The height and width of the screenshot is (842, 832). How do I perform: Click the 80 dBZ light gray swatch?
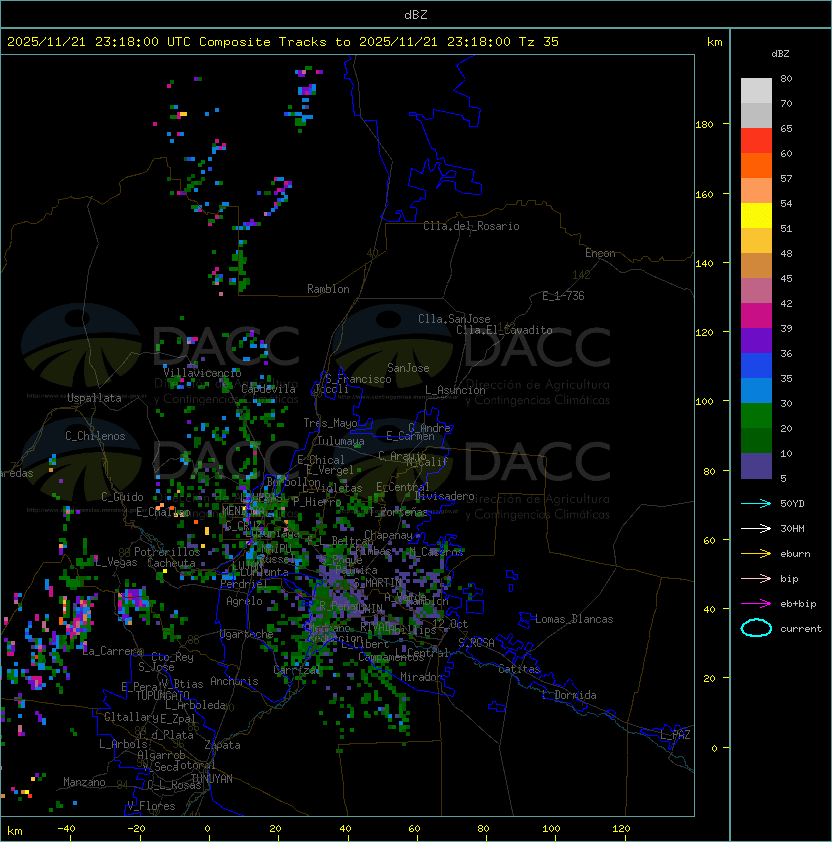[x=756, y=91]
